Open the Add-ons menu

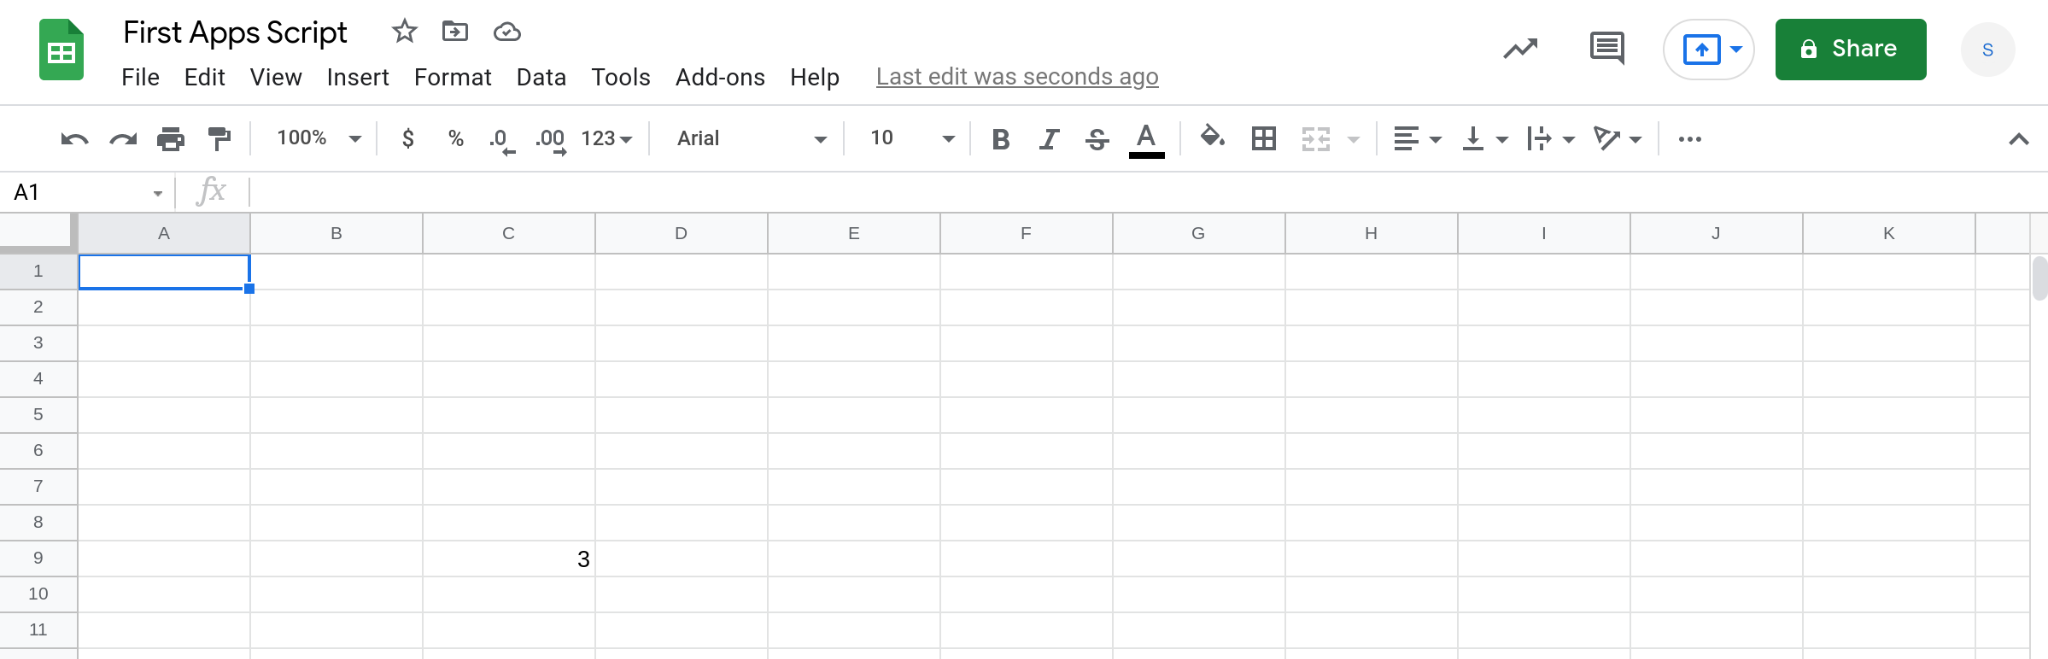[720, 77]
